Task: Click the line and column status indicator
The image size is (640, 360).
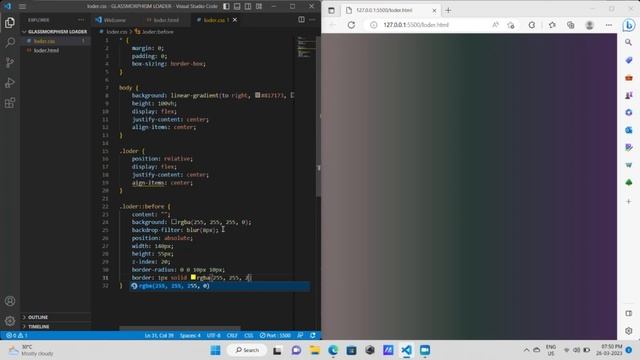Action: pyautogui.click(x=159, y=336)
